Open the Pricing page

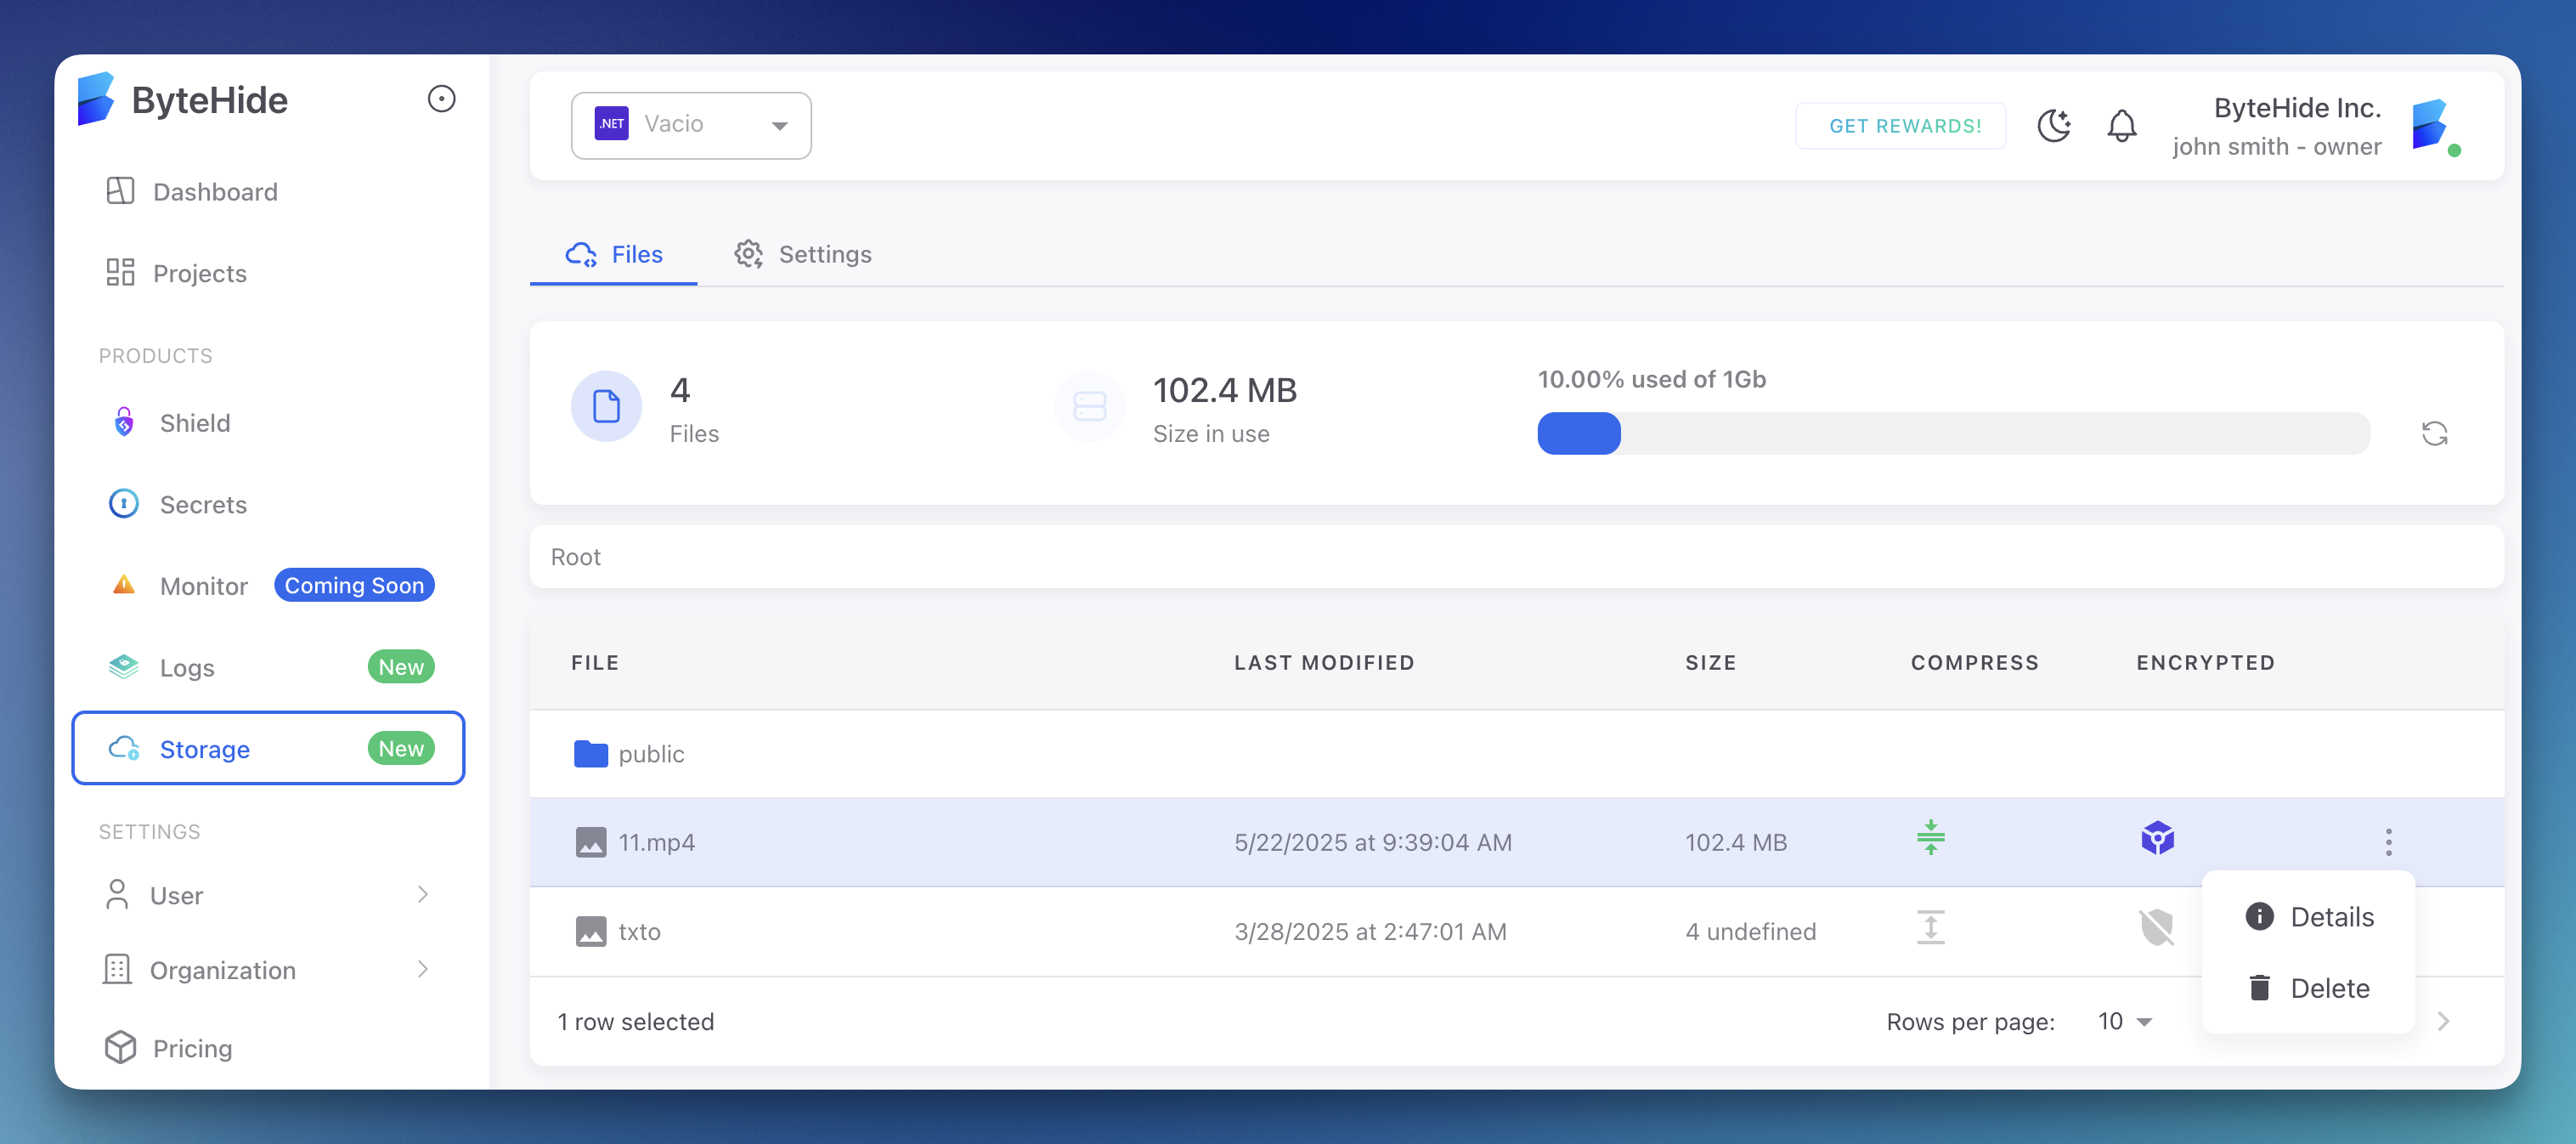tap(192, 1047)
